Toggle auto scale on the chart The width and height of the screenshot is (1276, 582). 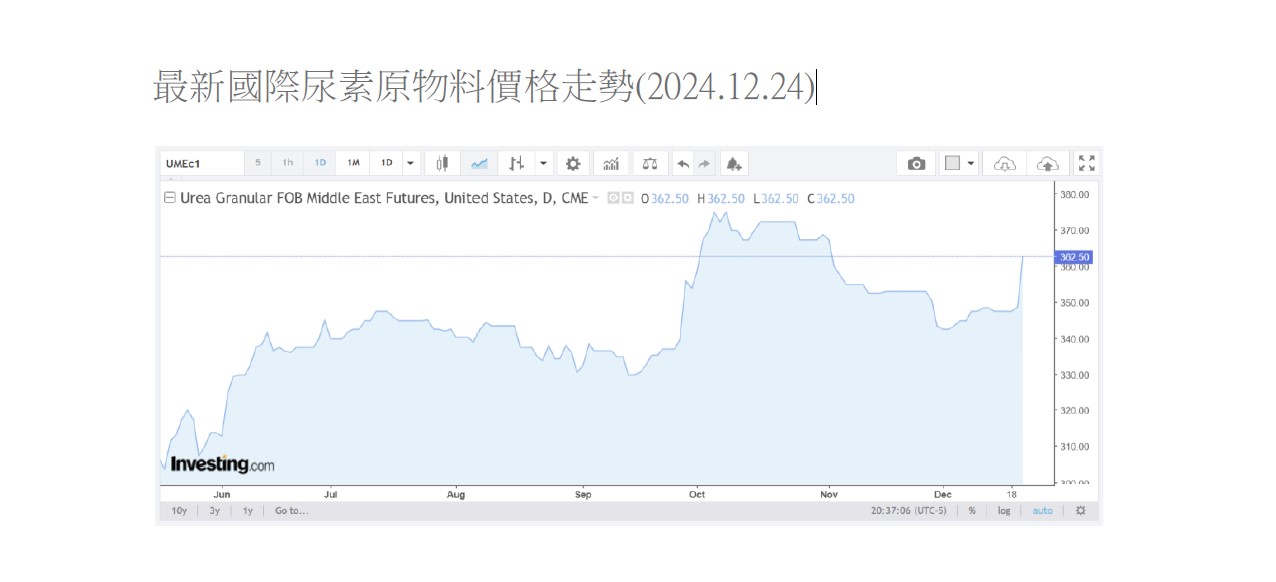[x=1042, y=511]
